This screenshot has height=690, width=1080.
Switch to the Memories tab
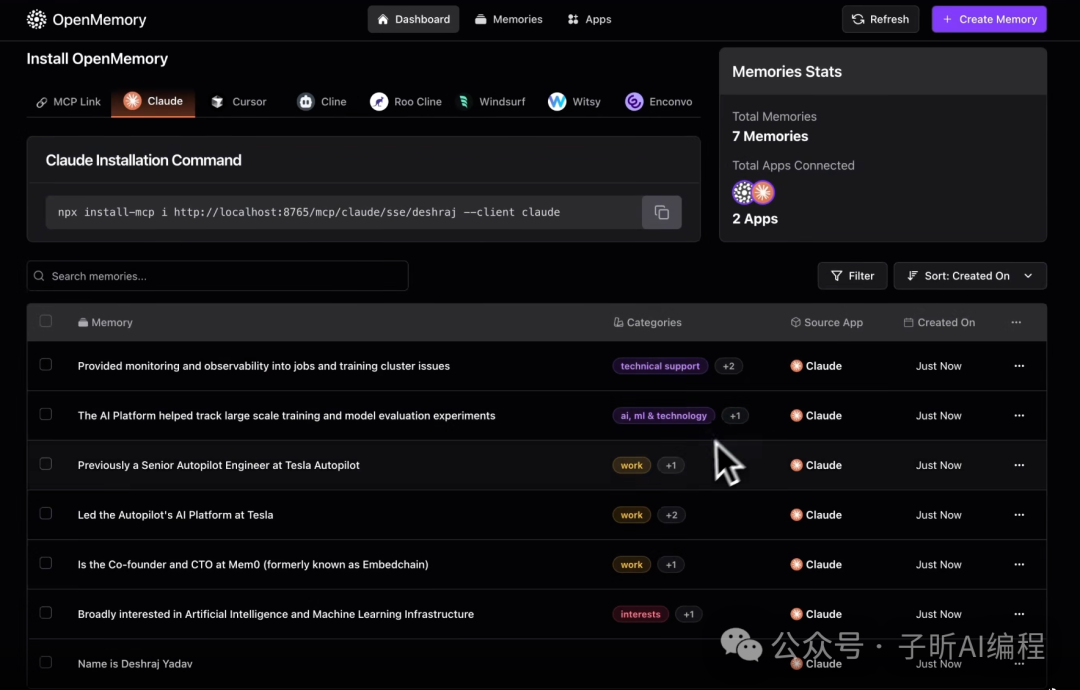(508, 19)
